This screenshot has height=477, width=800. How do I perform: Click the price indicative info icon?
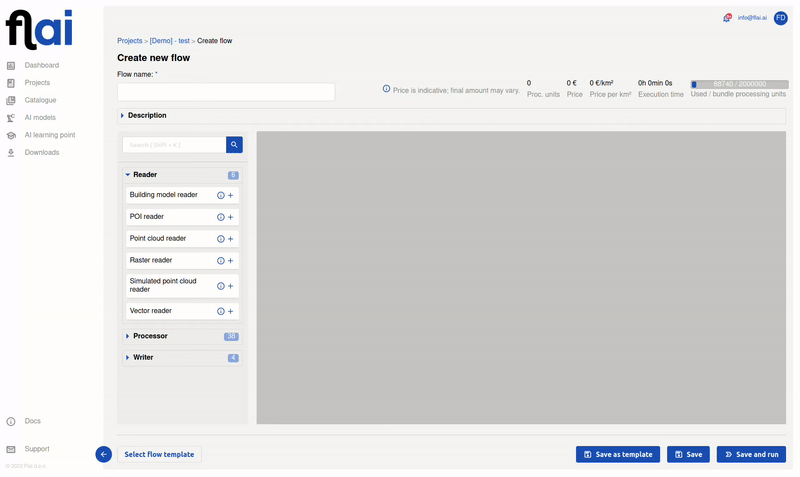point(386,89)
